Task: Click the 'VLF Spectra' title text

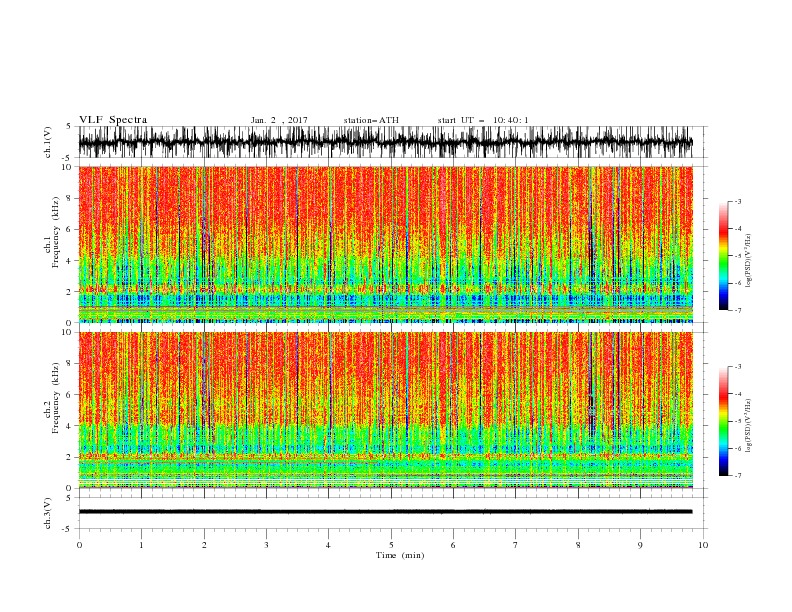Action: point(113,120)
